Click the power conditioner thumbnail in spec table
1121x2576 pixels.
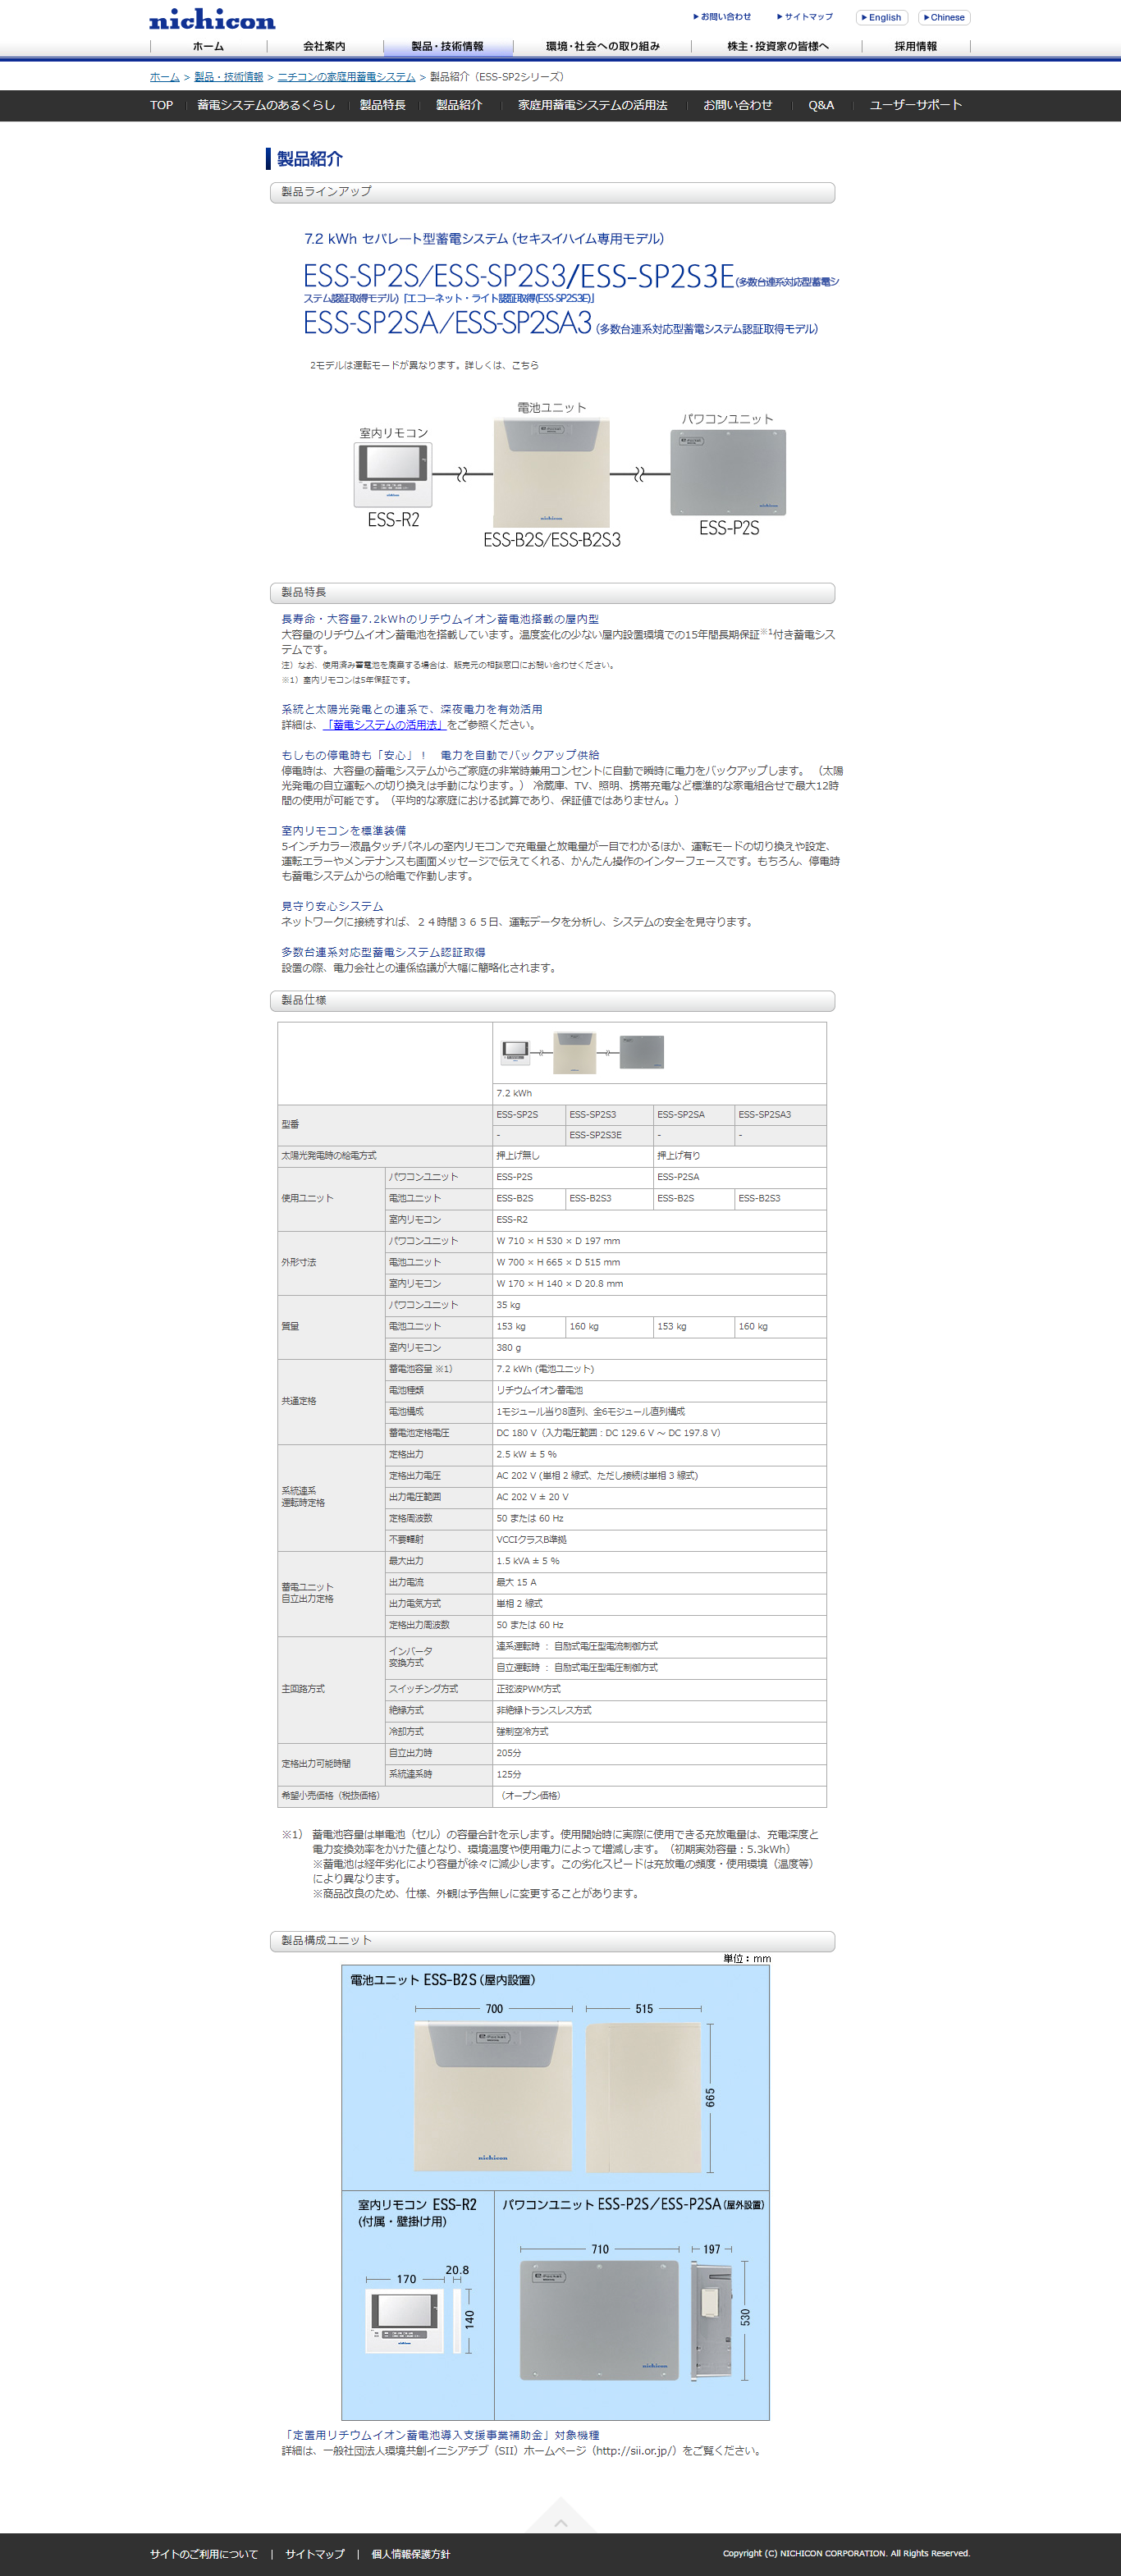coord(642,1052)
